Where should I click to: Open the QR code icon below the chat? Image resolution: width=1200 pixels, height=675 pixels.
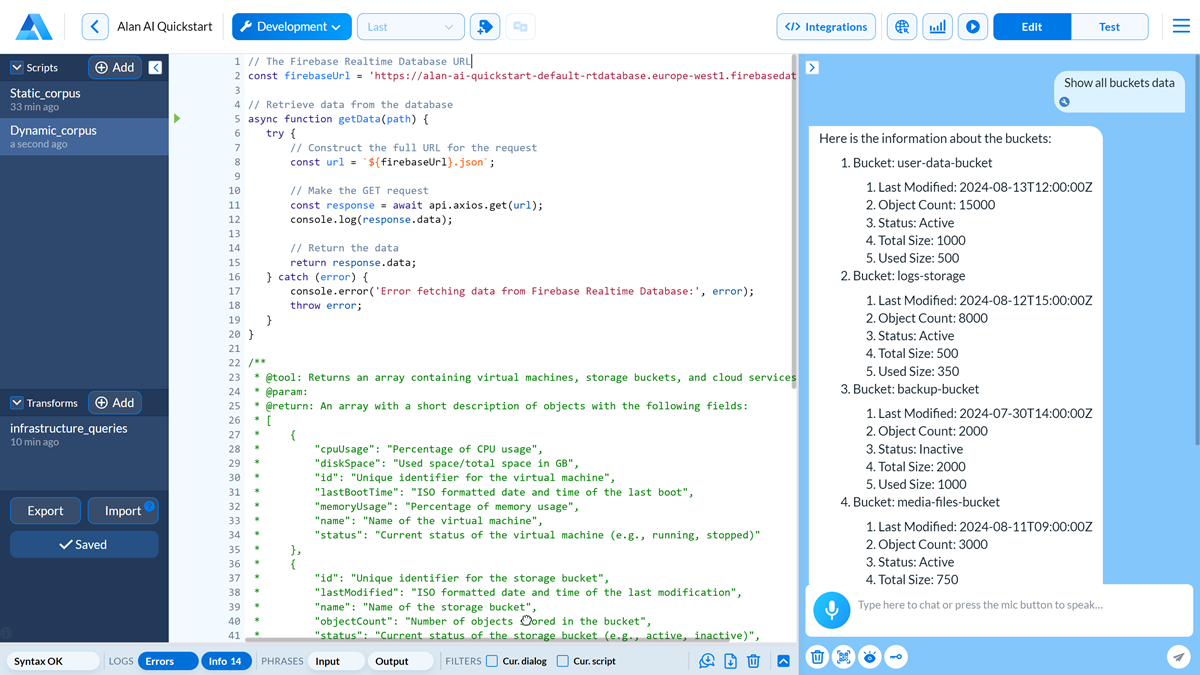(x=843, y=657)
